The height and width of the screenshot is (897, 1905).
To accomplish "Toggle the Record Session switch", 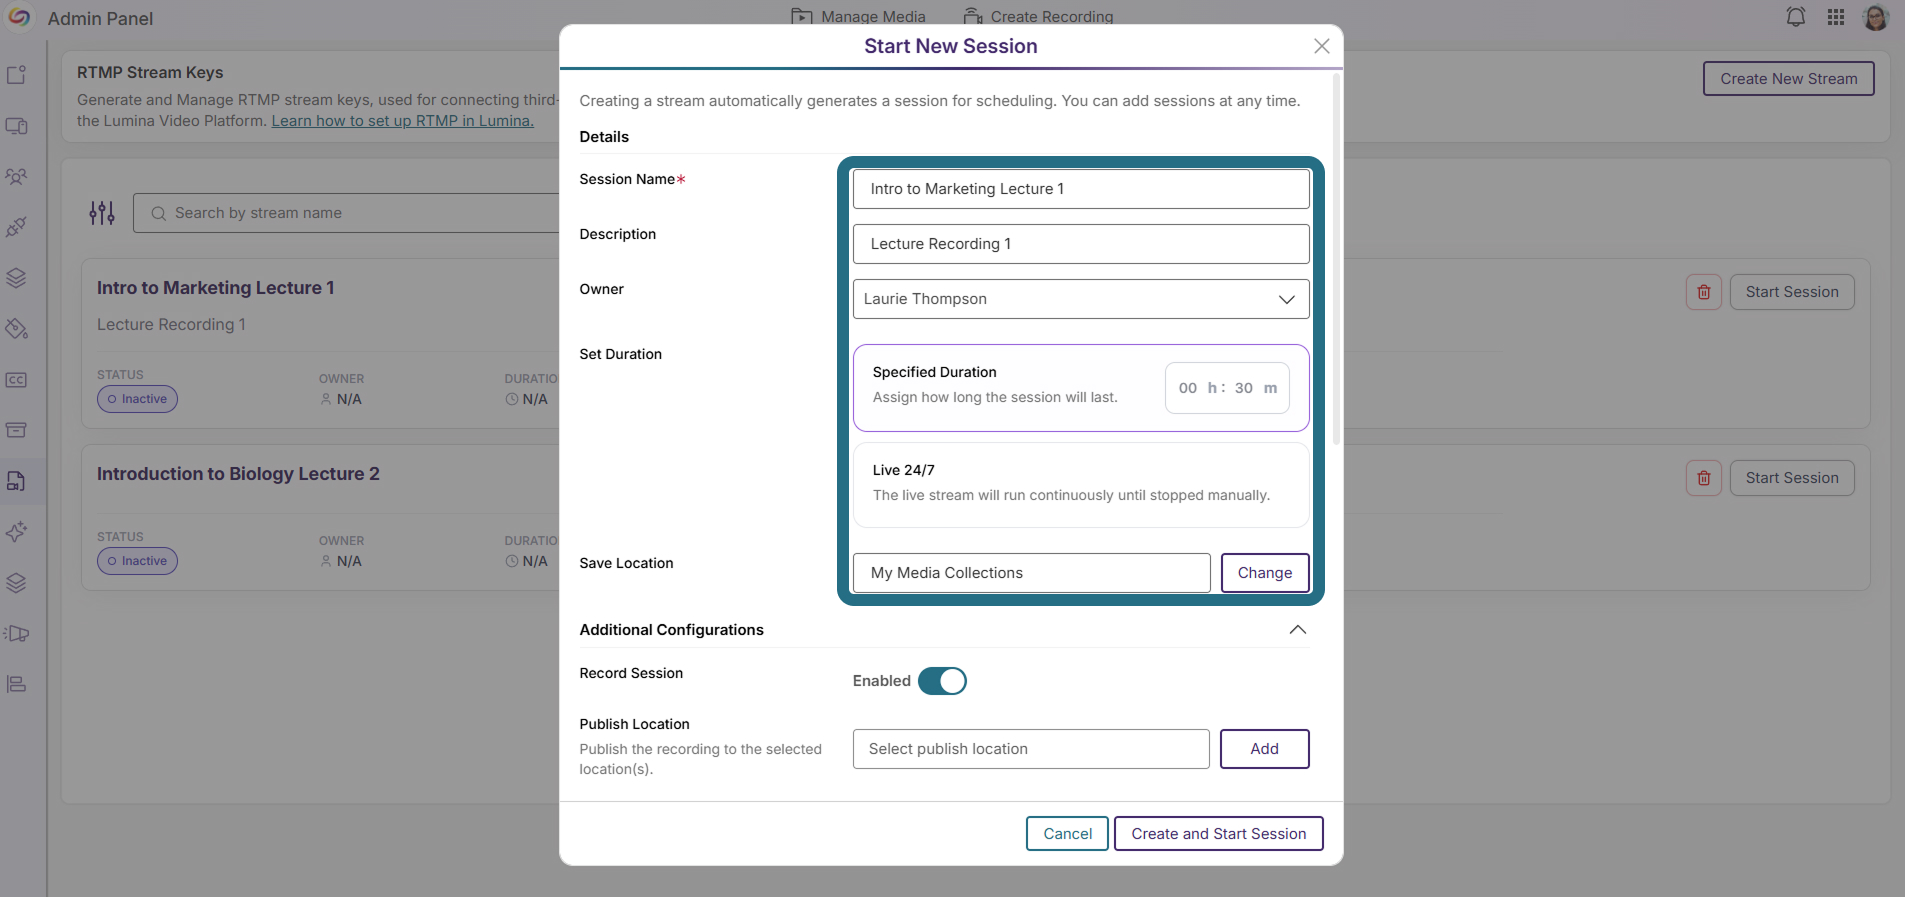I will tap(942, 681).
